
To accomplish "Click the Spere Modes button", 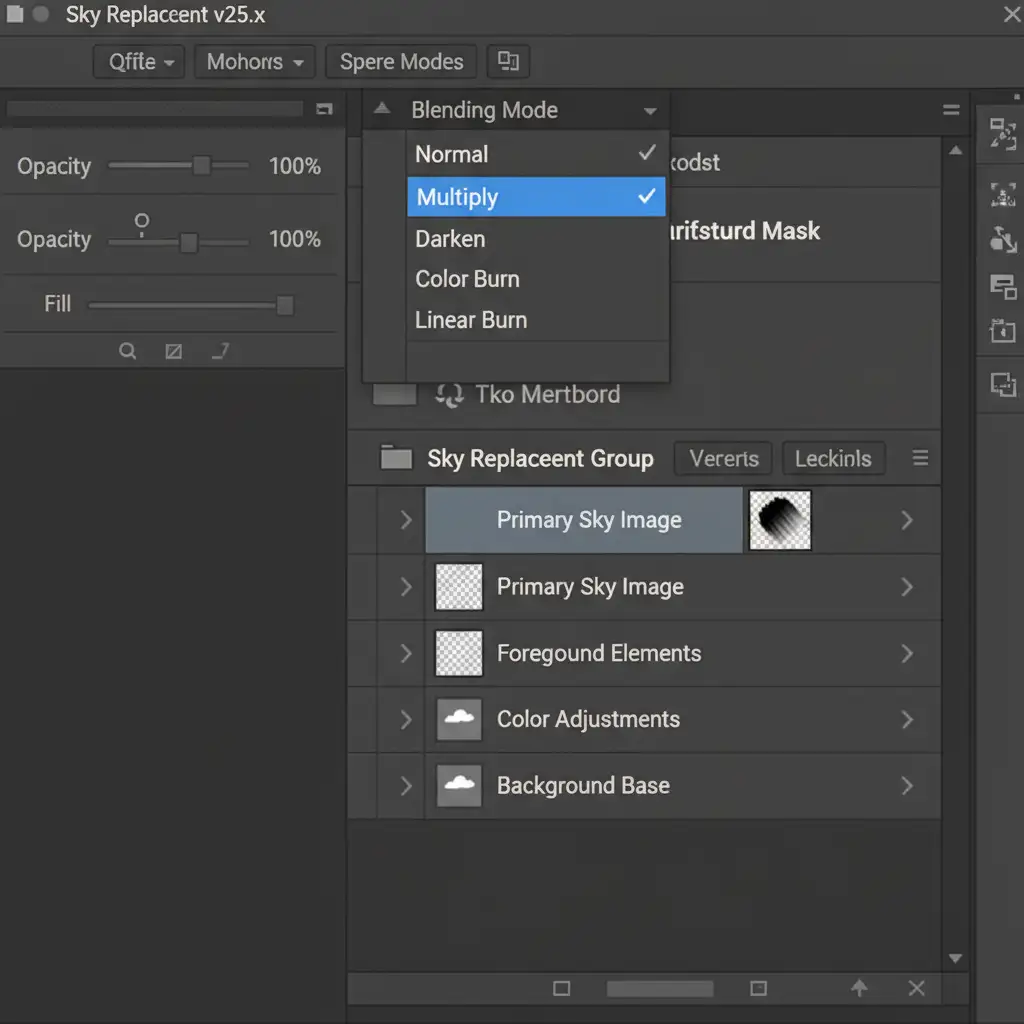I will [x=401, y=62].
